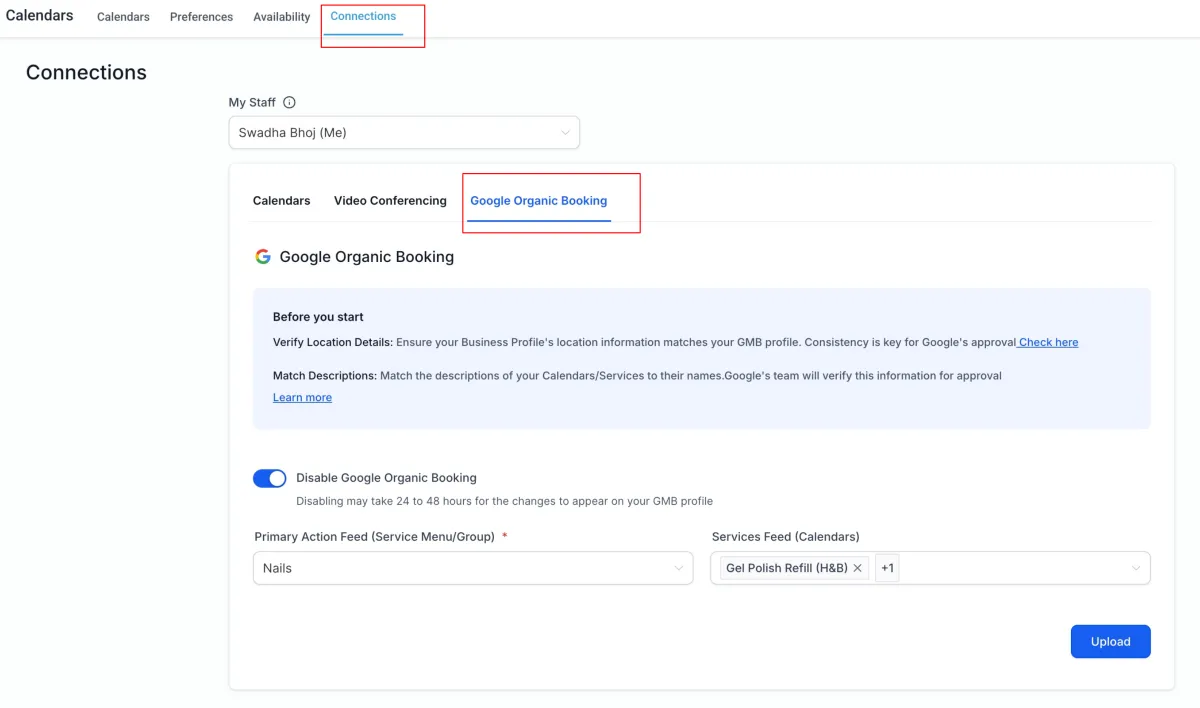Viewport: 1200px width, 708px height.
Task: Switch to the inner Calendars tab
Action: [x=281, y=201]
